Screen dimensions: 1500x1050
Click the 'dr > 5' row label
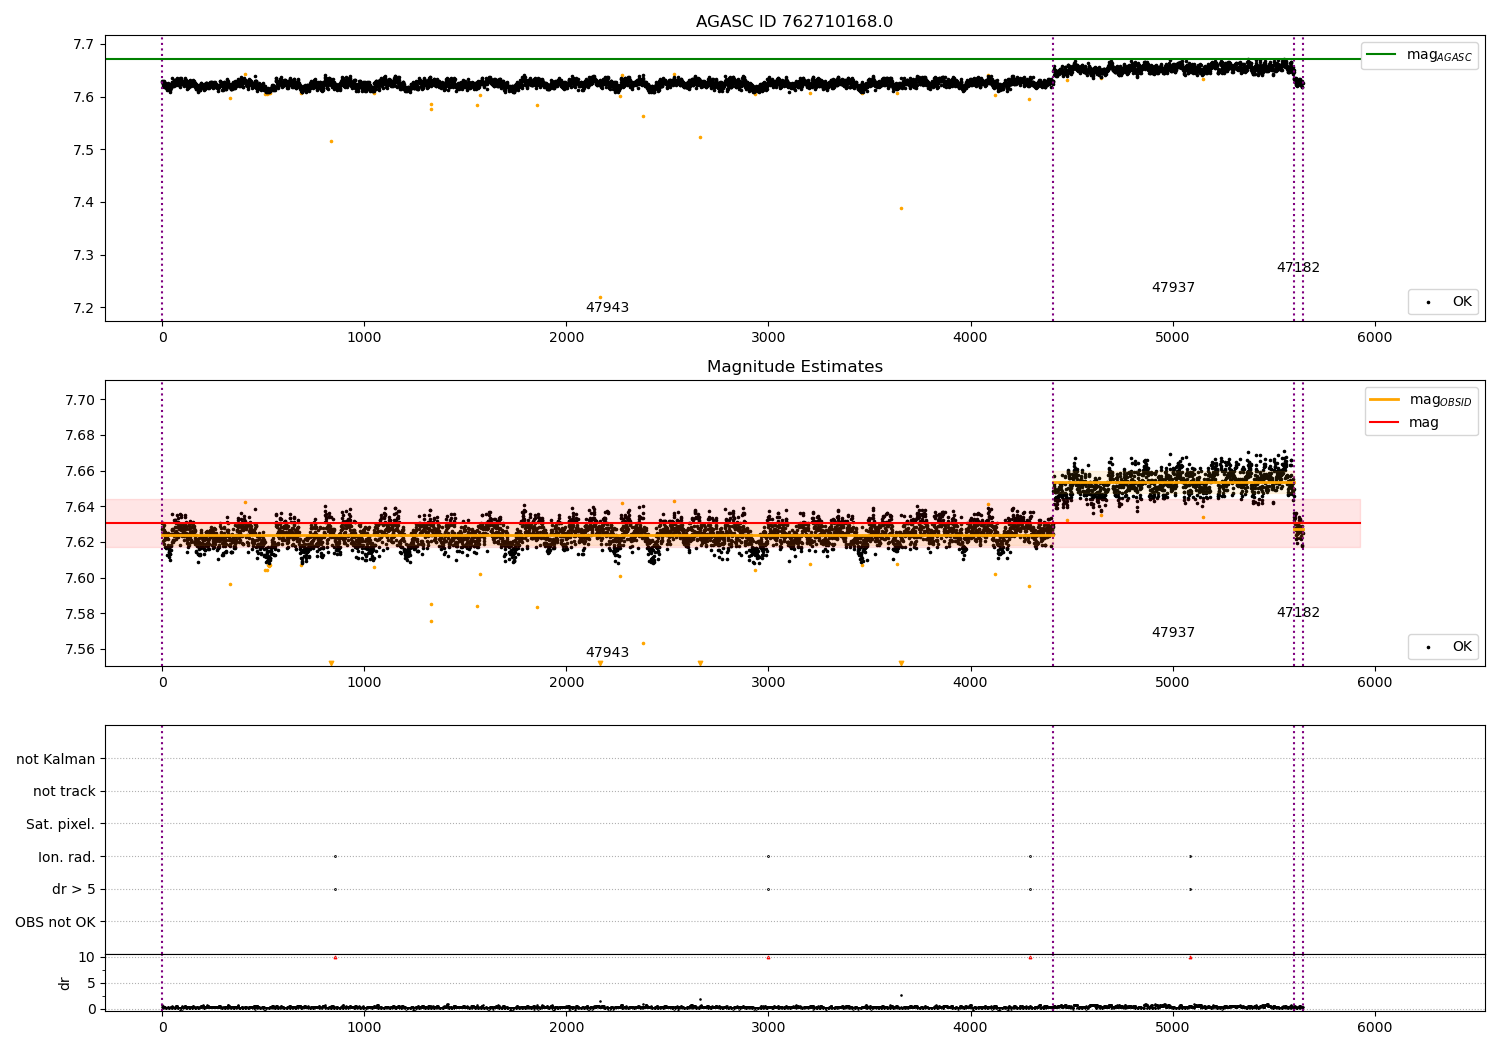point(74,889)
